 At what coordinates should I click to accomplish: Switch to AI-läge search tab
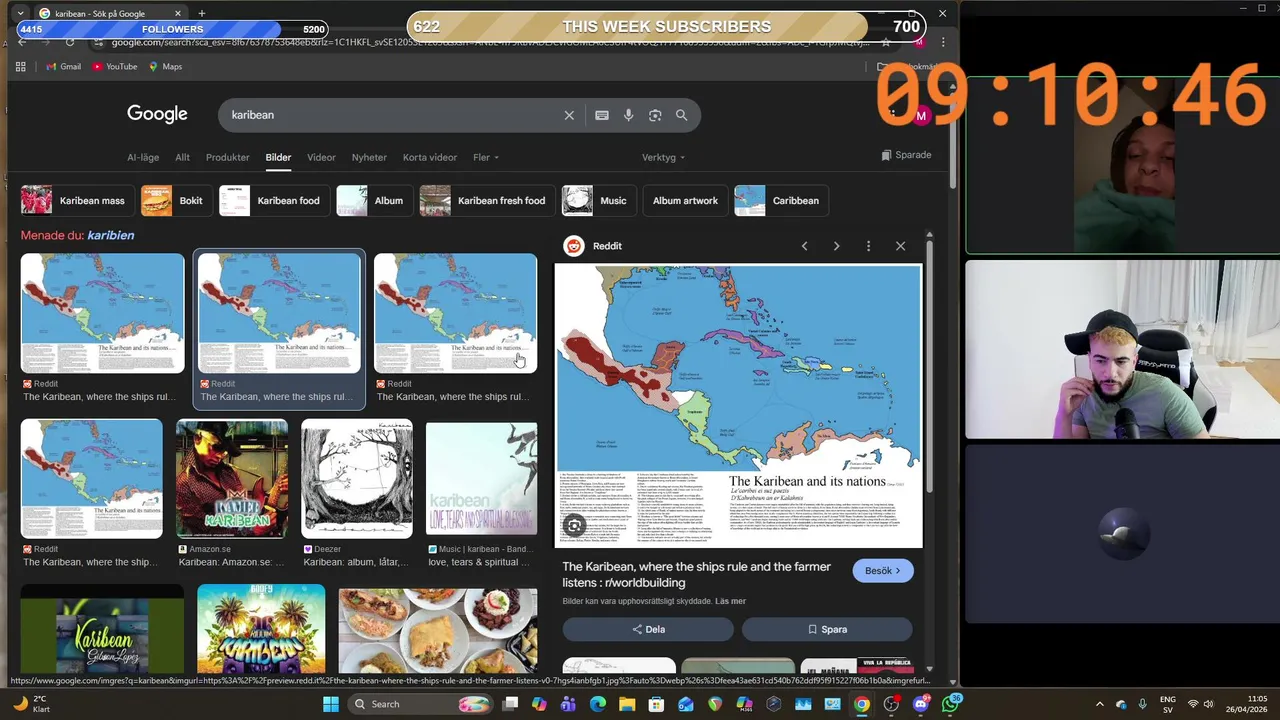pyautogui.click(x=143, y=157)
